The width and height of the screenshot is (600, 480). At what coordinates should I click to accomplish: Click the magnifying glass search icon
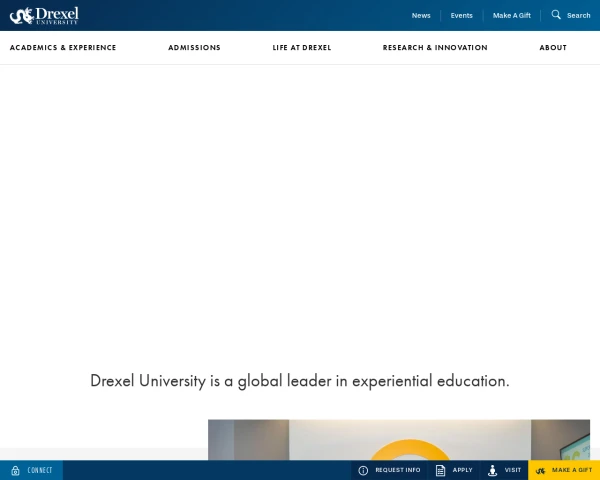(556, 15)
